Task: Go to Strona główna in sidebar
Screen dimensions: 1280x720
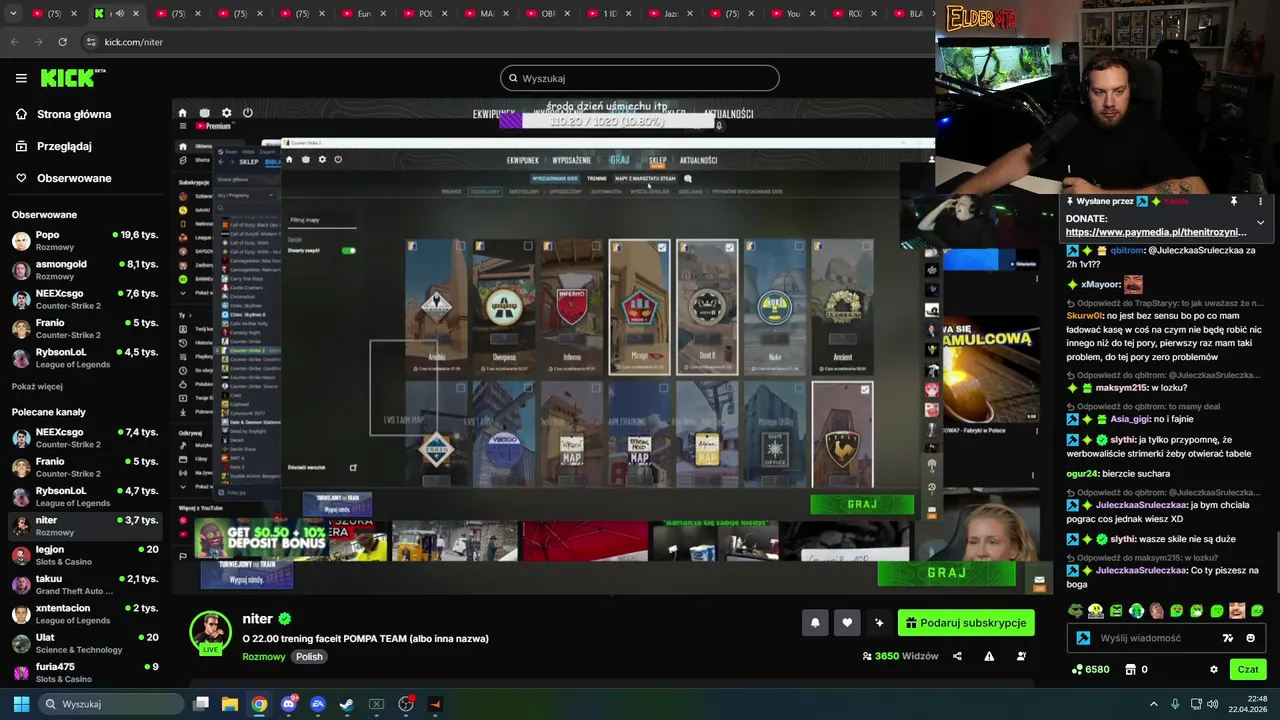Action: click(74, 114)
